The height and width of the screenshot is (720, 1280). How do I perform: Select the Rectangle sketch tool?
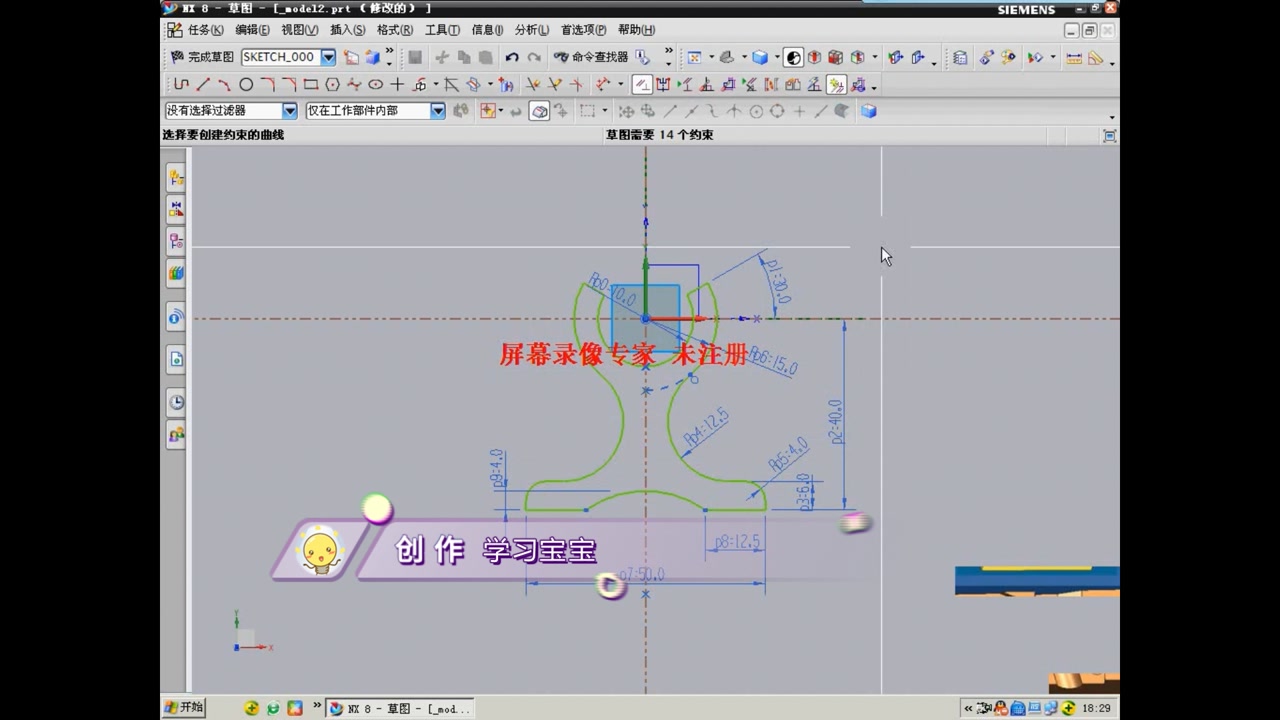311,85
